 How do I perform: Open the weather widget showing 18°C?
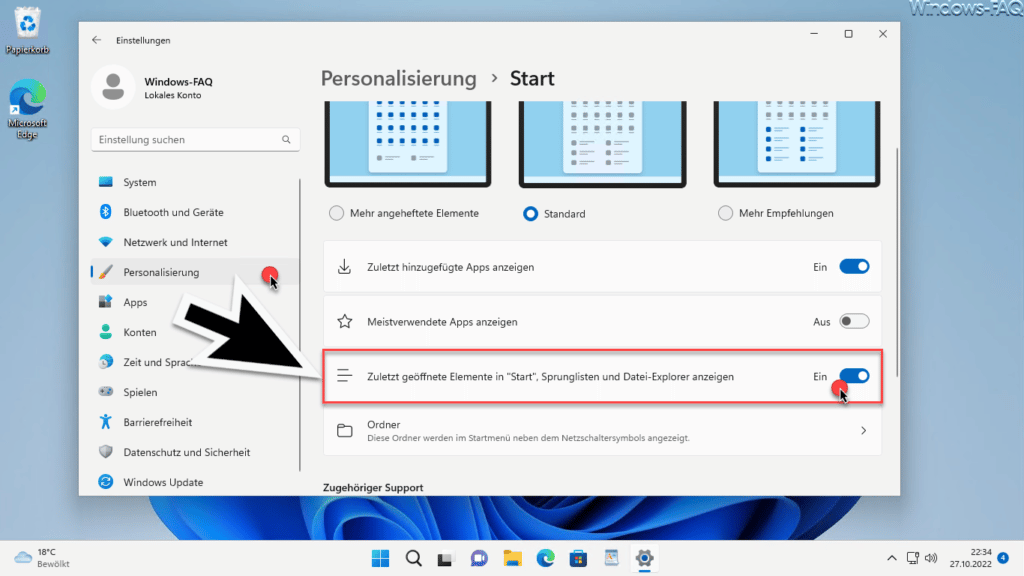pos(42,558)
